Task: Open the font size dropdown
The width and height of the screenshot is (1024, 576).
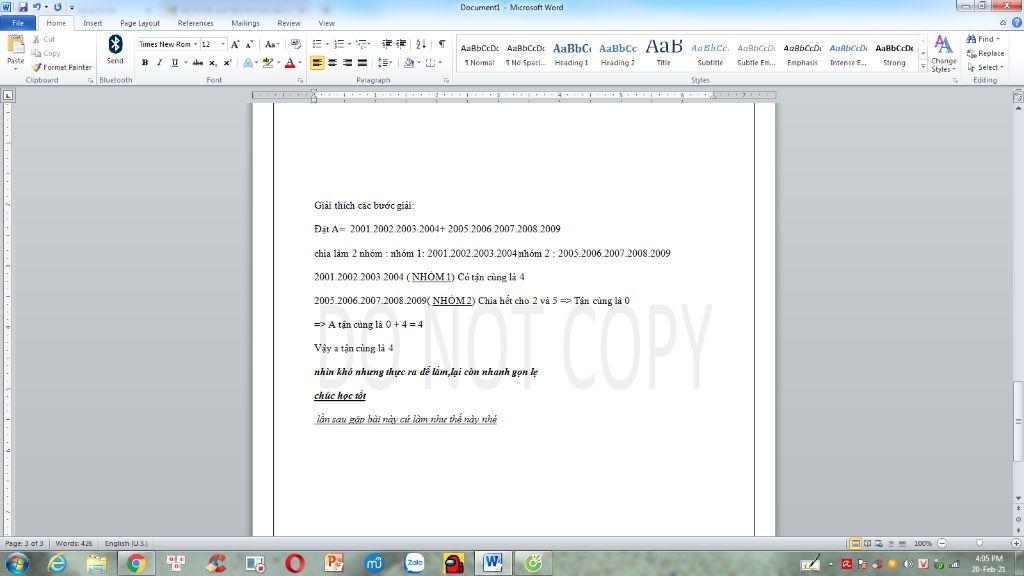Action: click(223, 44)
